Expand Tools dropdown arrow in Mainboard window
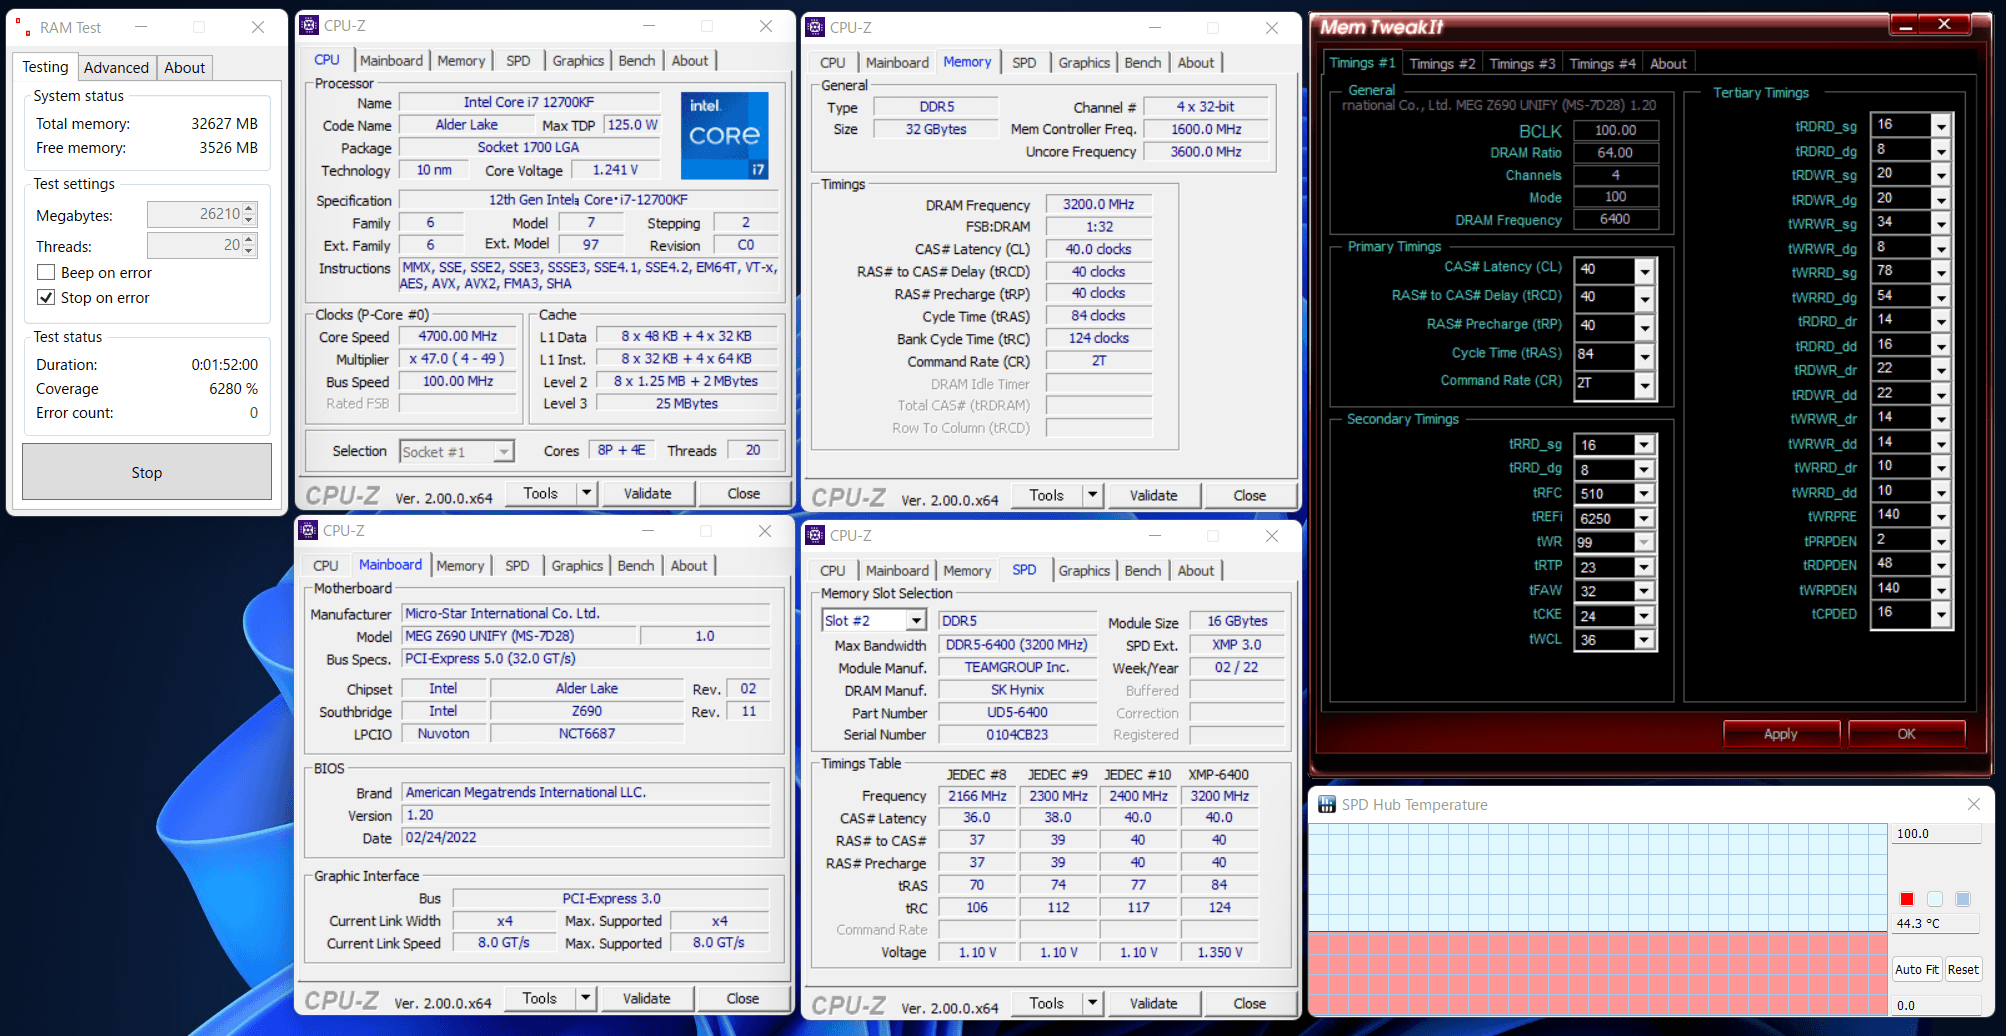 tap(586, 998)
